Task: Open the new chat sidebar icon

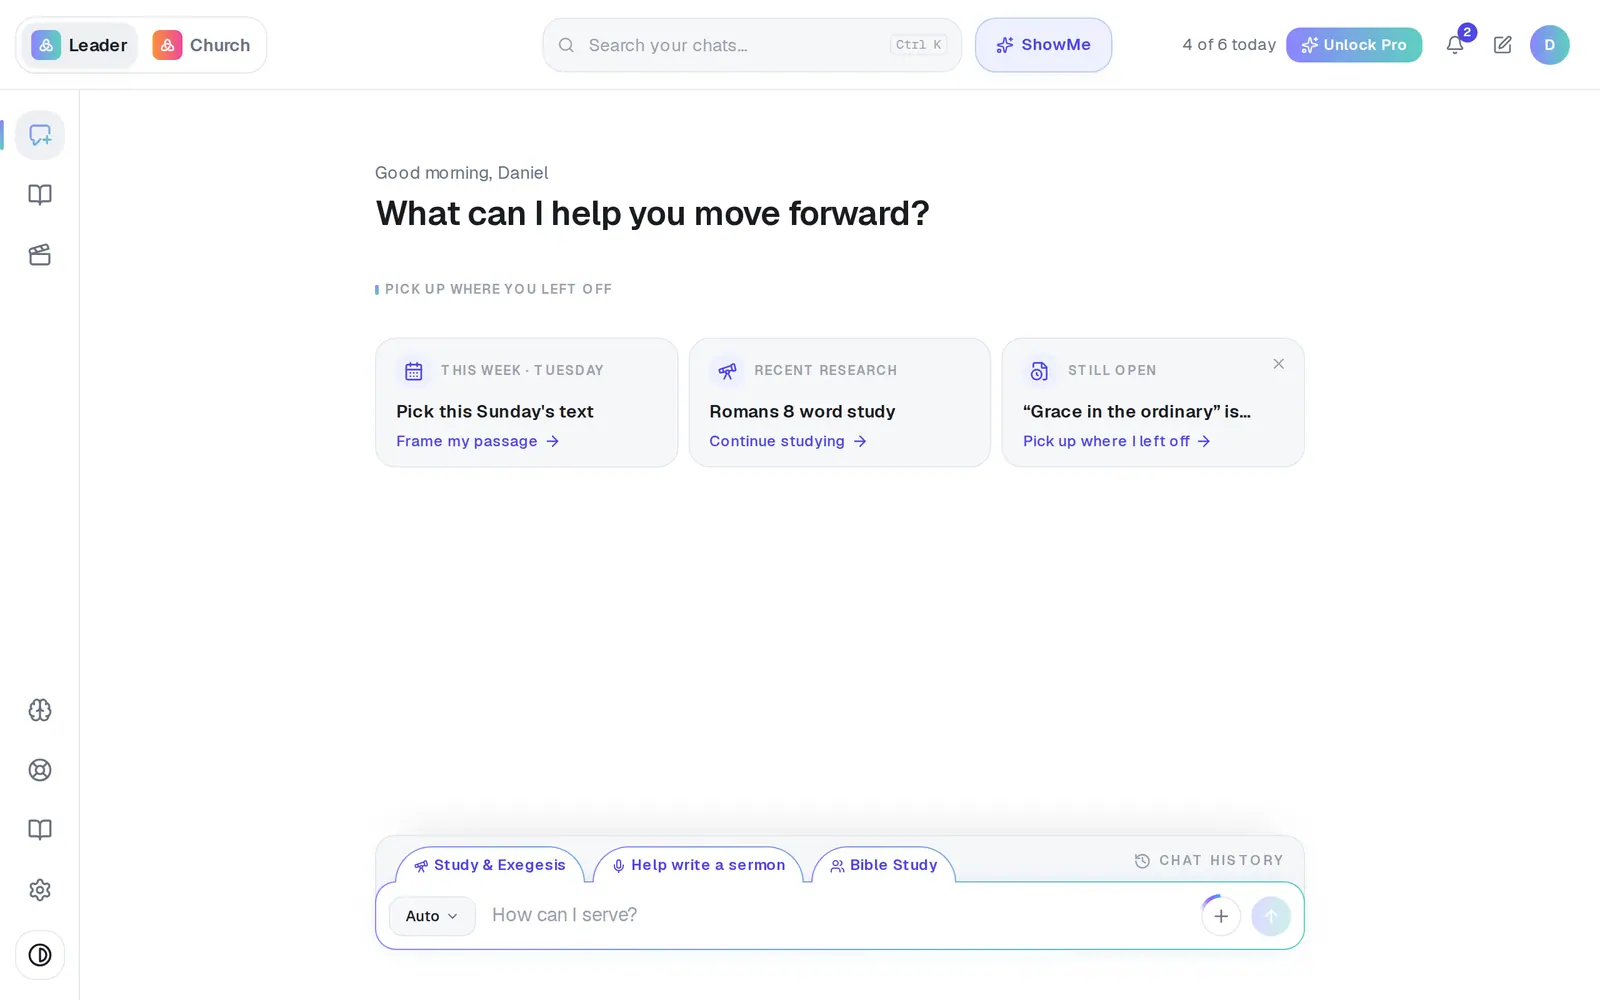Action: pyautogui.click(x=40, y=135)
